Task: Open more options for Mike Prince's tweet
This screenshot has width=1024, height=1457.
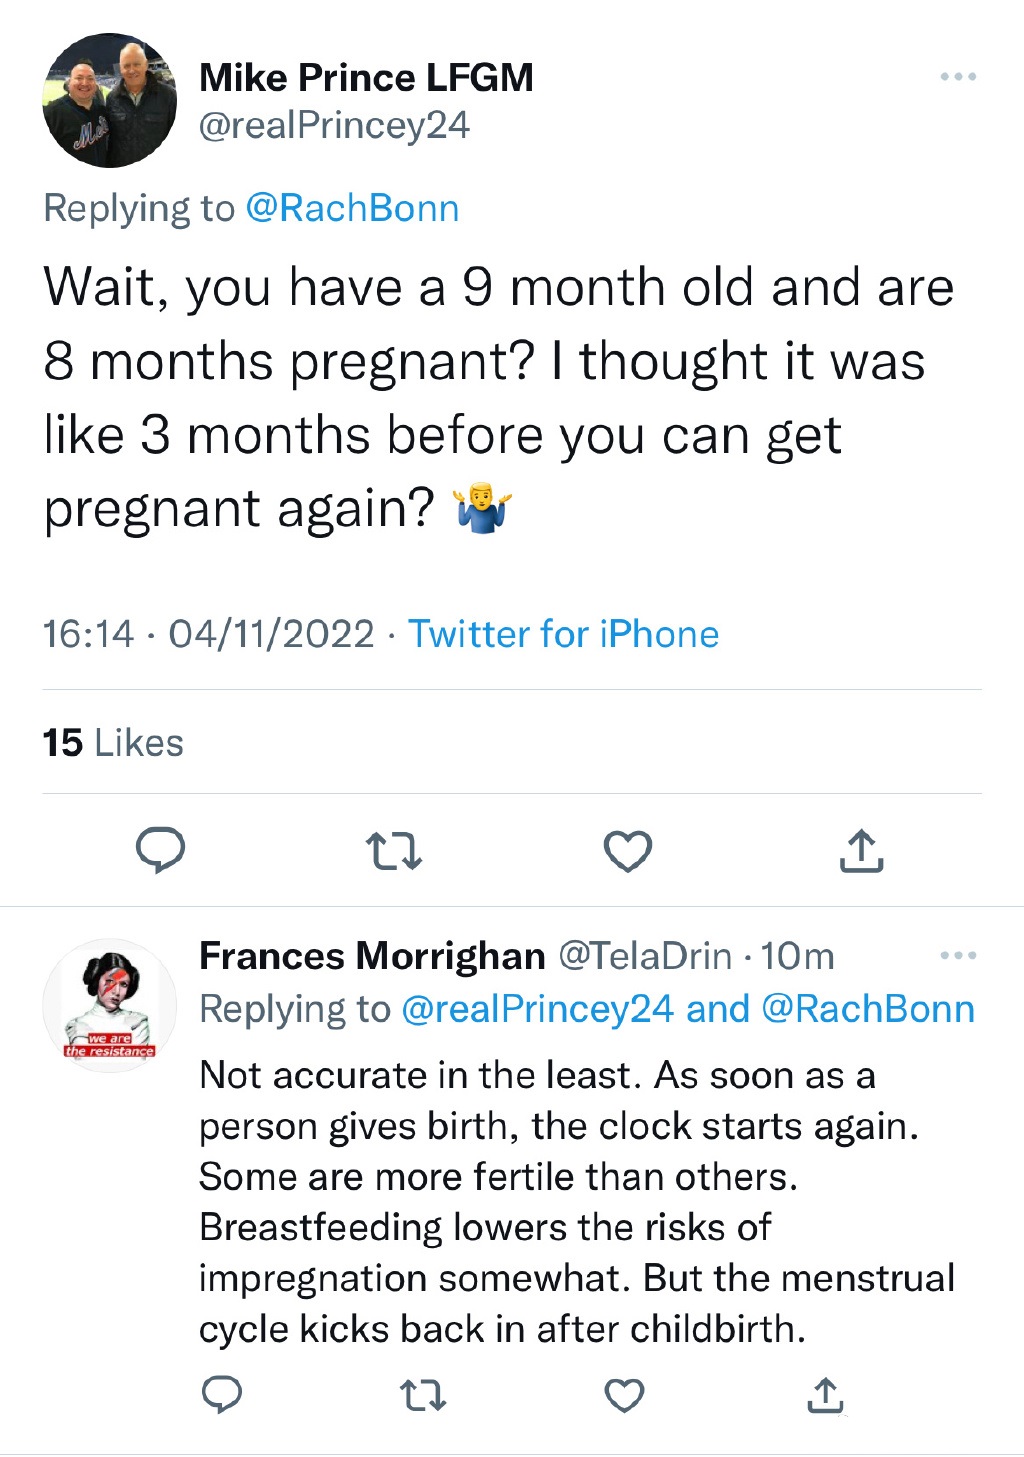Action: point(958,77)
